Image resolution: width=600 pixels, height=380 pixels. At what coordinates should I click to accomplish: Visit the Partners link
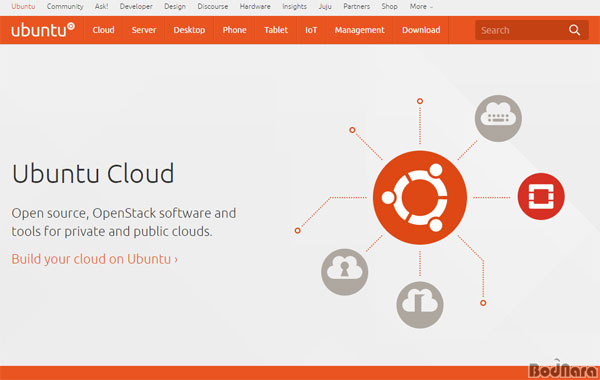356,7
